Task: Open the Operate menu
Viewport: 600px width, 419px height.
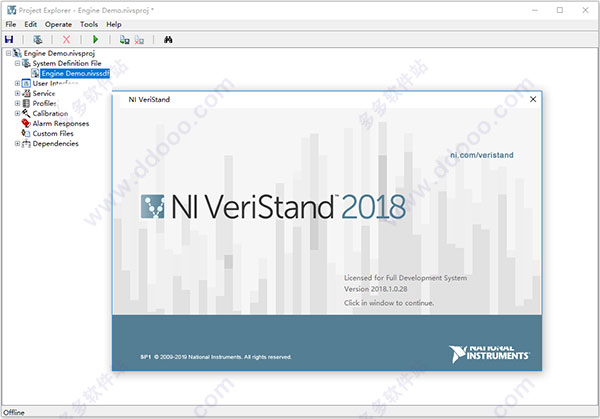Action: [58, 24]
